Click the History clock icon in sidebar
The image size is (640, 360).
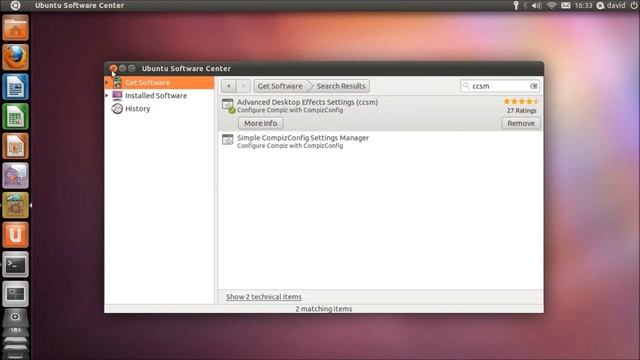117,109
